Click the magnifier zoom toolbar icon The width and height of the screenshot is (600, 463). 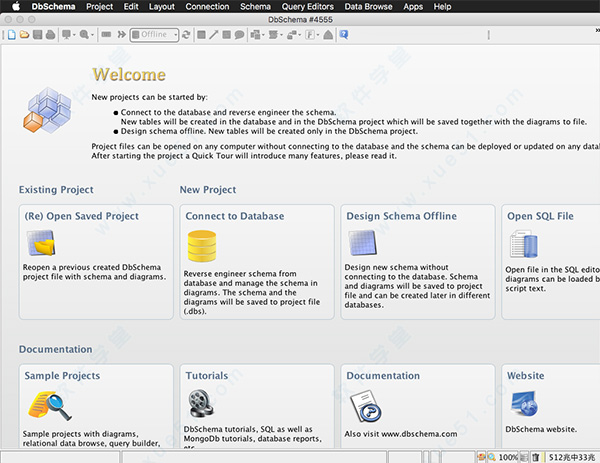[84, 35]
